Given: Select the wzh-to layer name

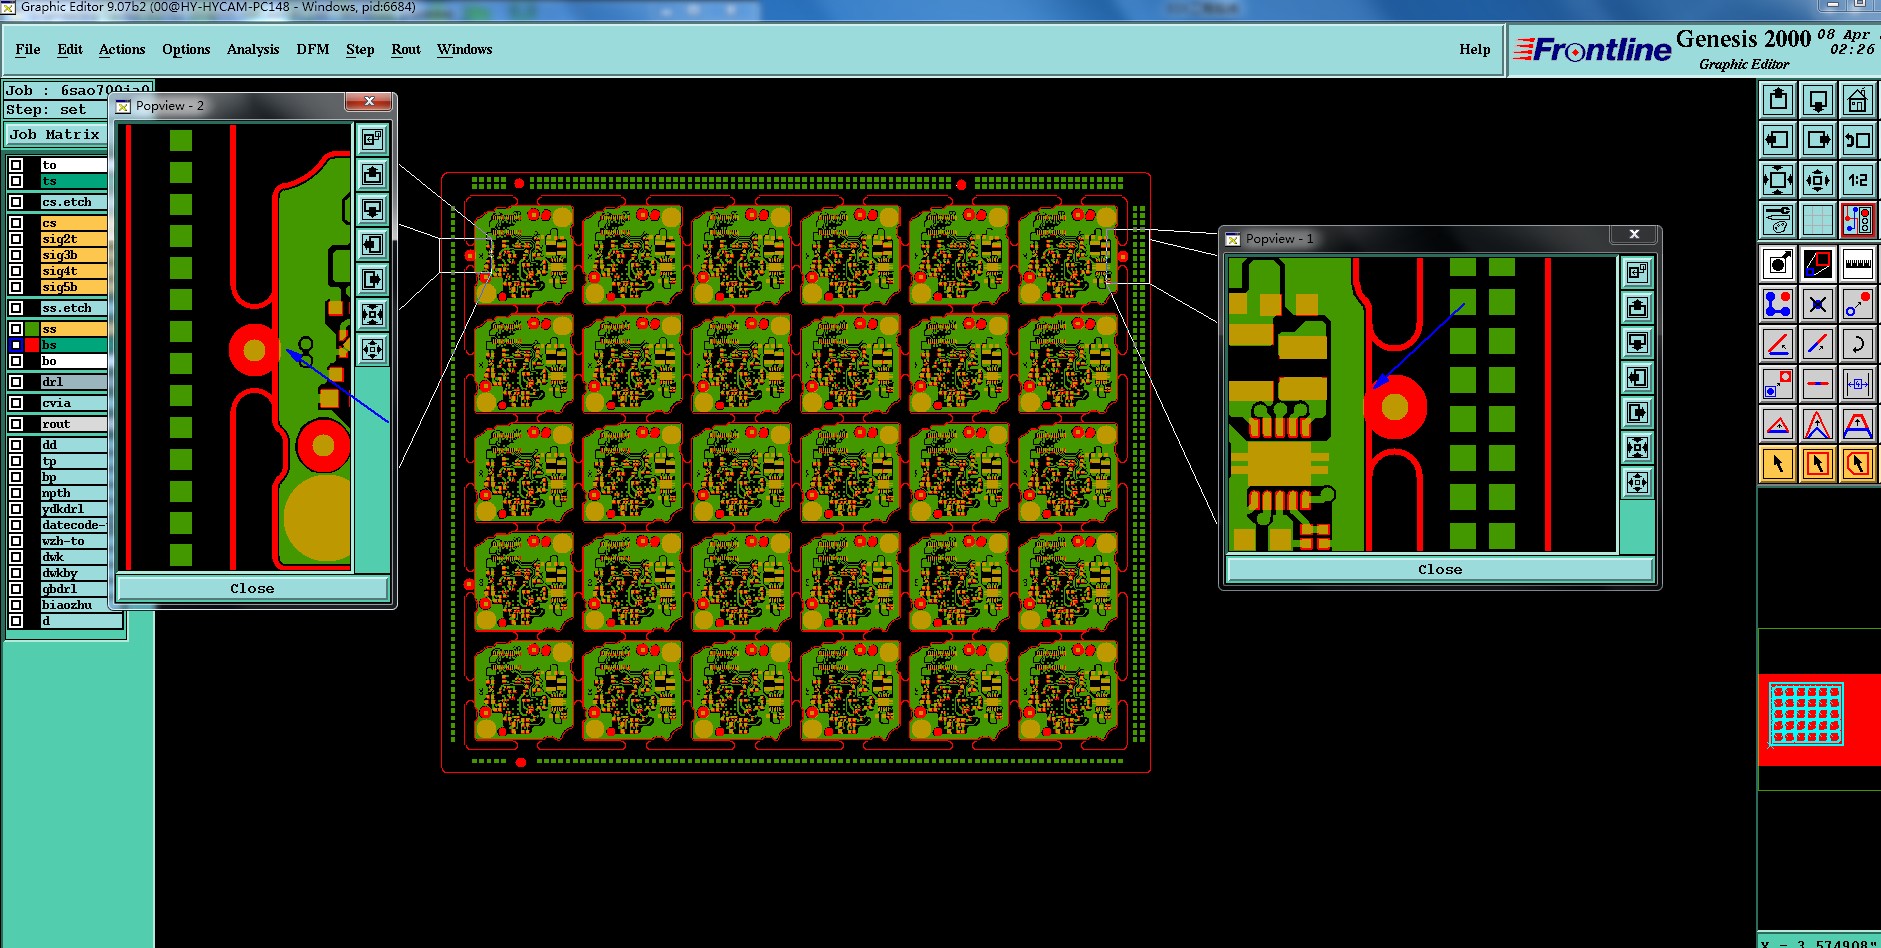Looking at the screenshot, I should 73,541.
